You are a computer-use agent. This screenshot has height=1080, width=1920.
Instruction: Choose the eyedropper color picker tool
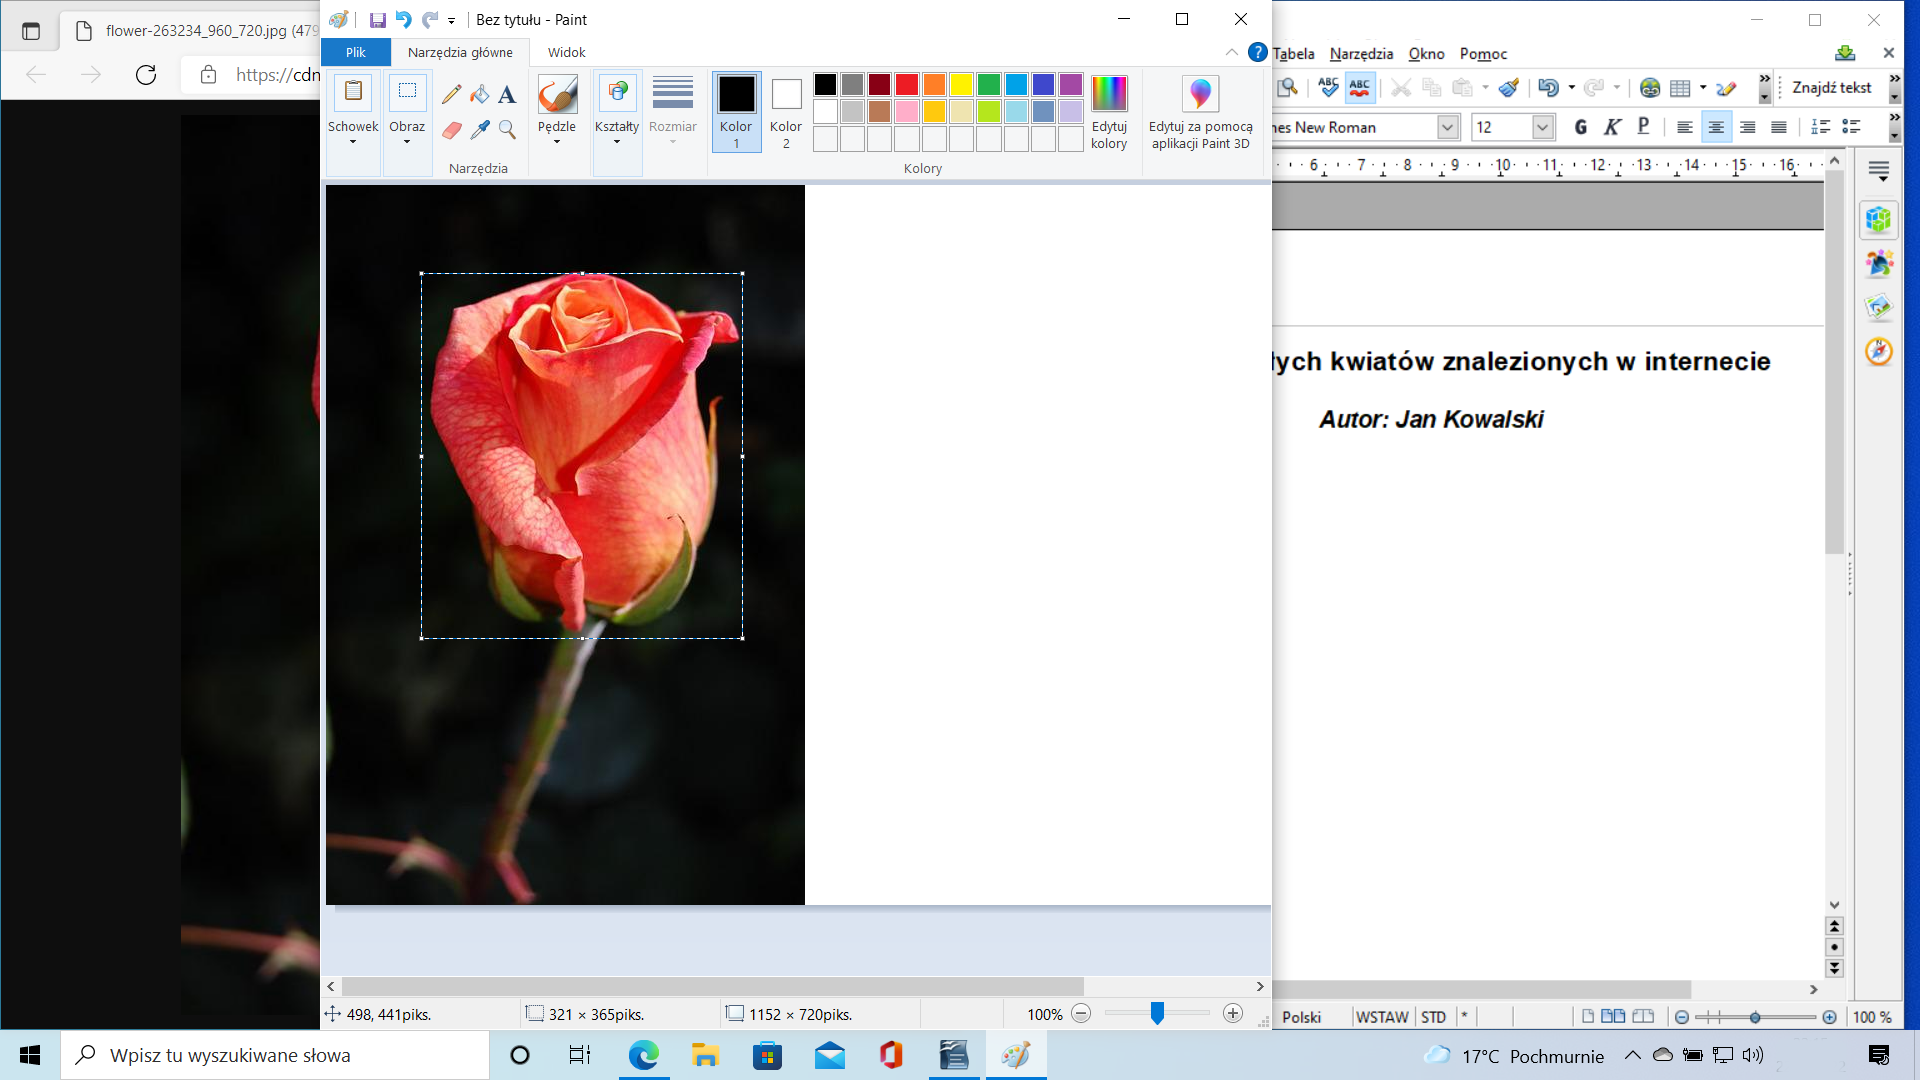pyautogui.click(x=480, y=130)
